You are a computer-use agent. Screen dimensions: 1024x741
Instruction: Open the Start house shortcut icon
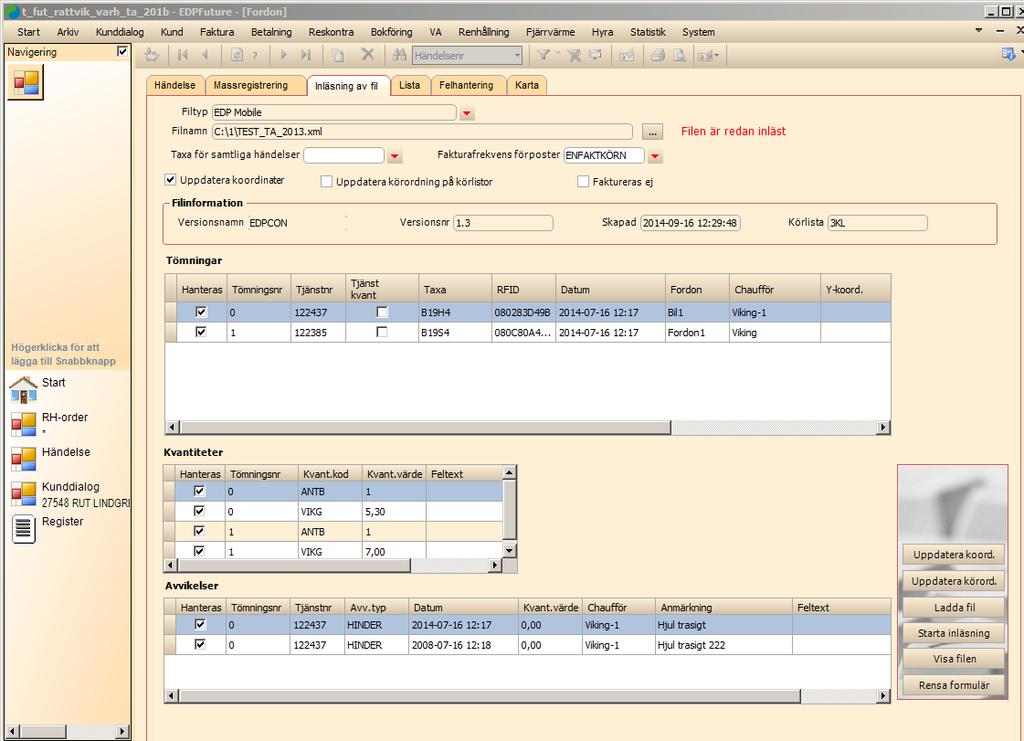coord(24,389)
